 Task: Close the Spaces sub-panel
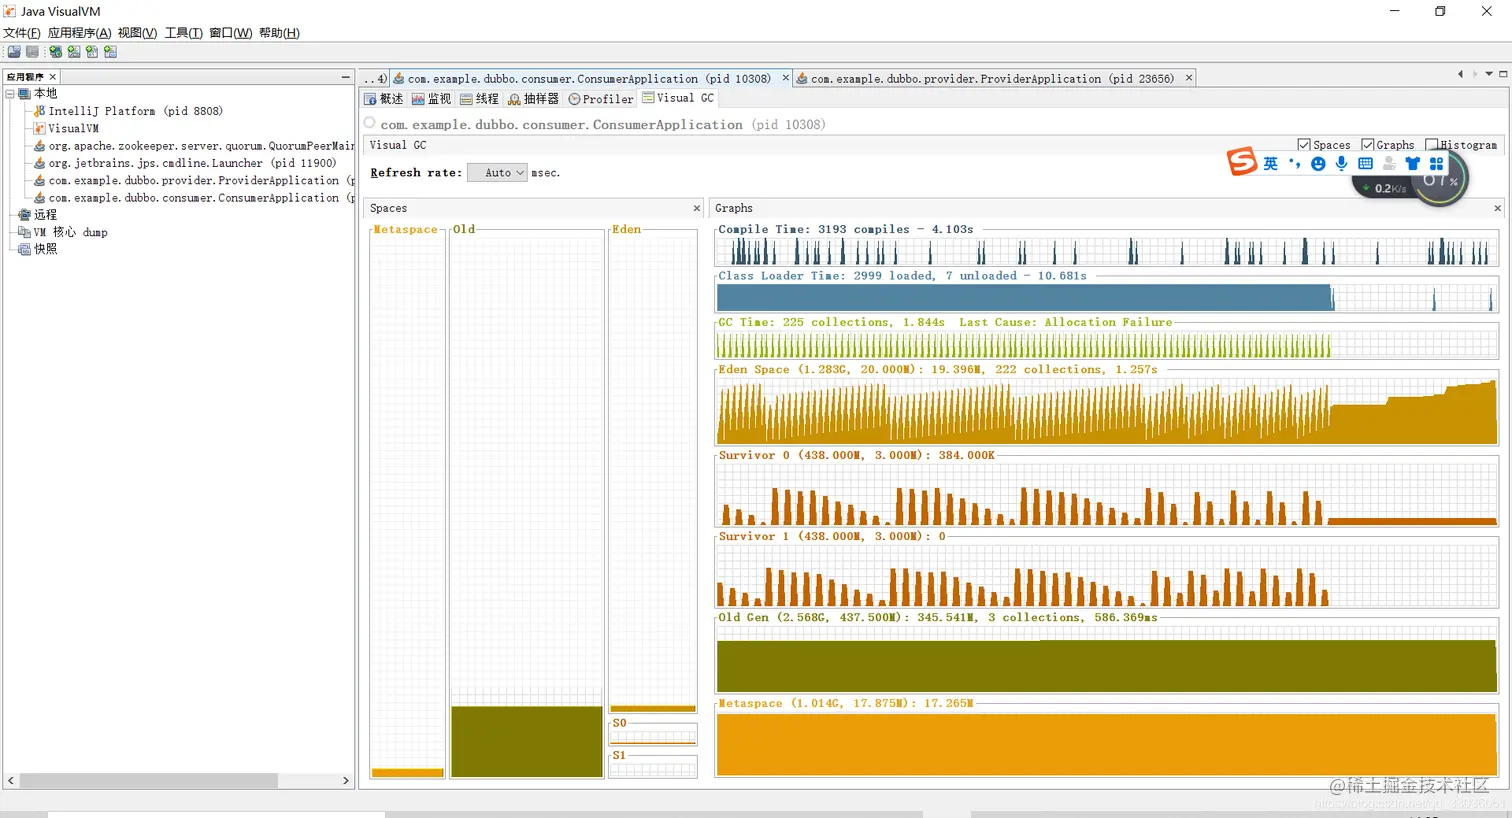697,208
